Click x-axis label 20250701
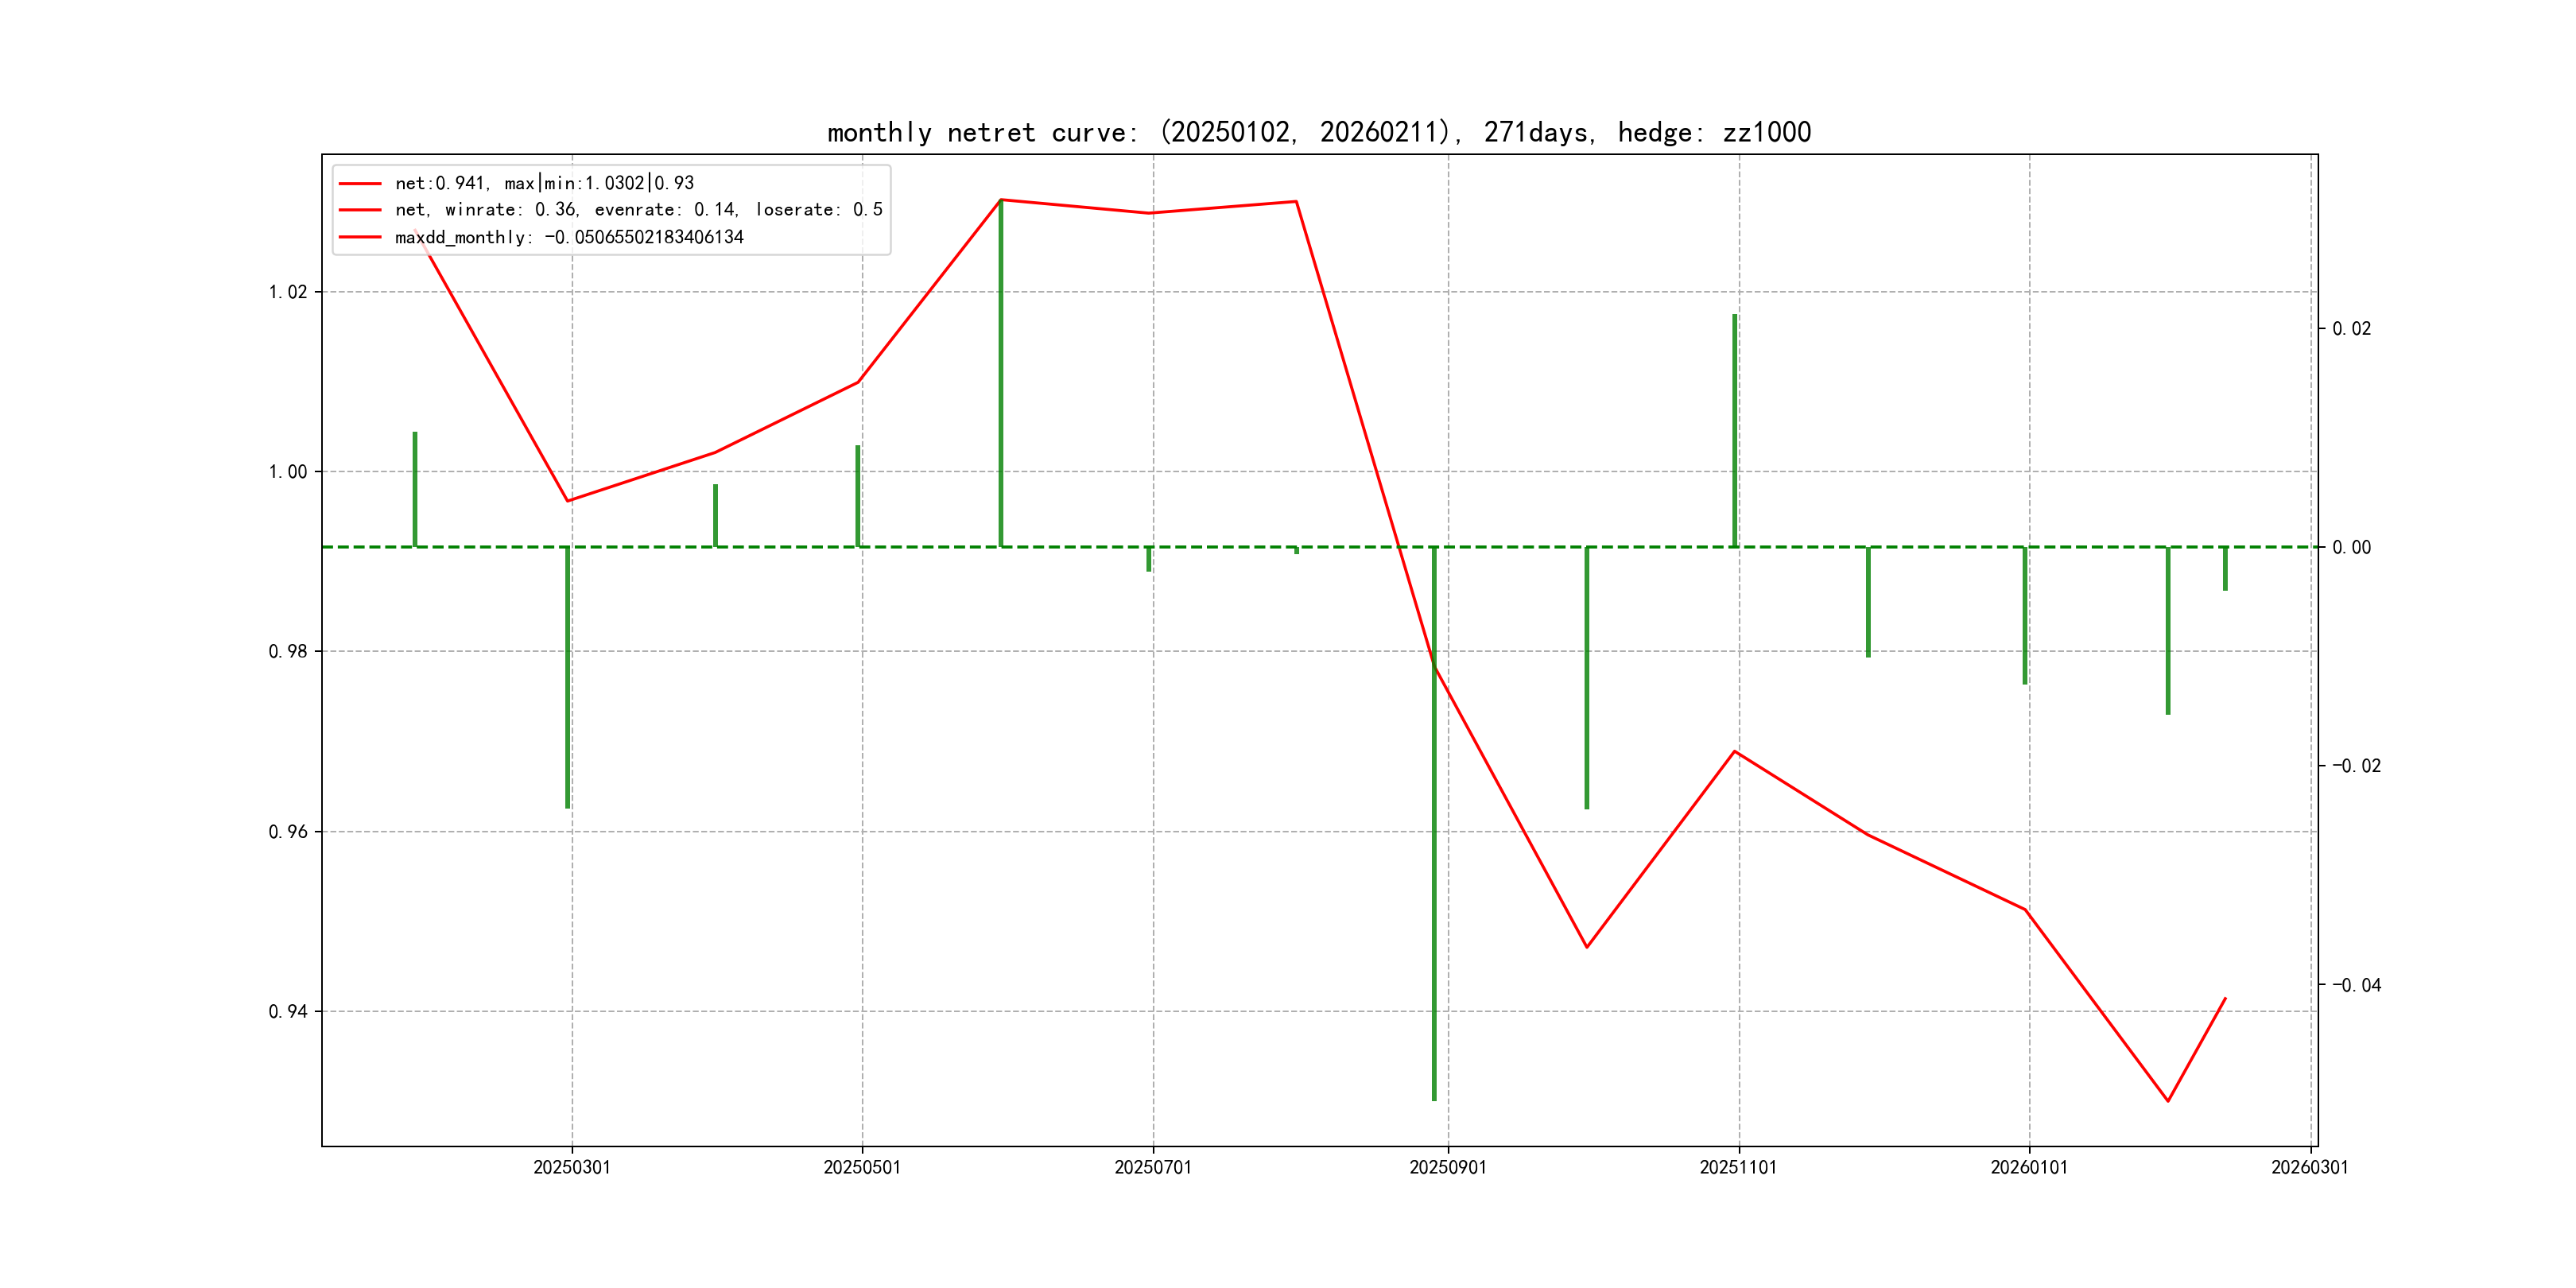This screenshot has height=1288, width=2576. coord(1152,1167)
